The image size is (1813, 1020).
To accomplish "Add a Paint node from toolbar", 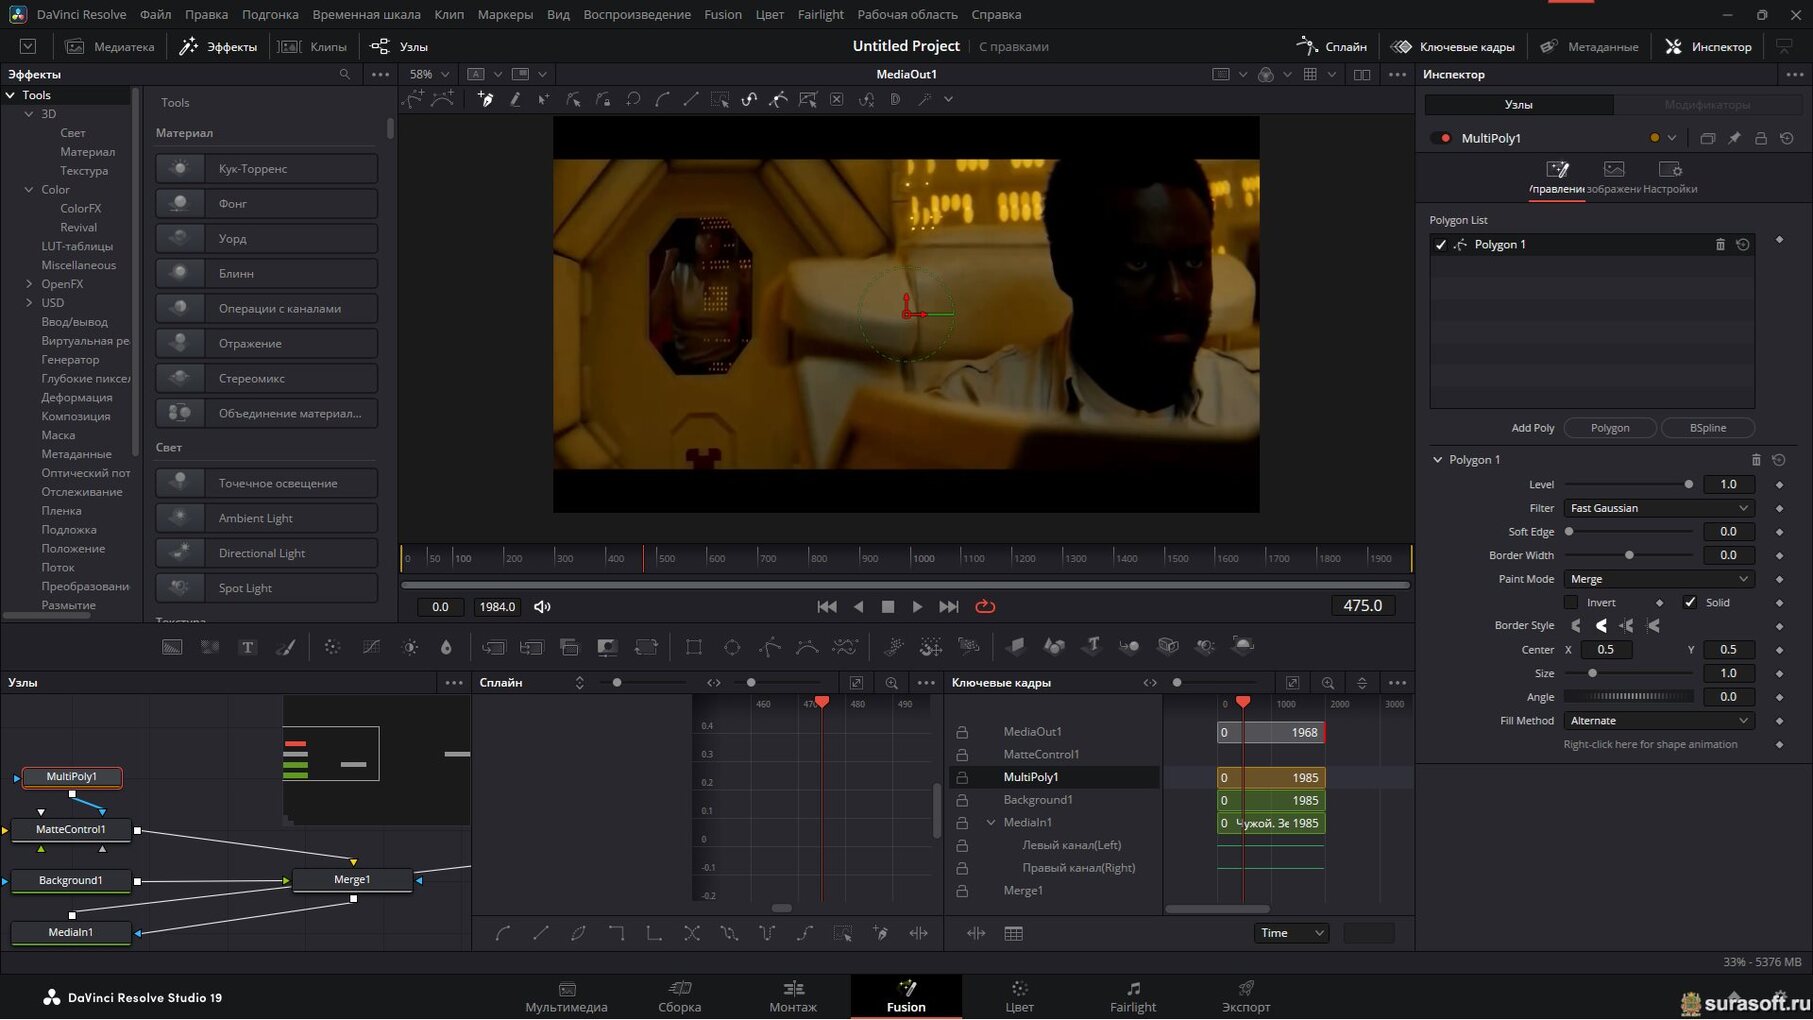I will 286,647.
